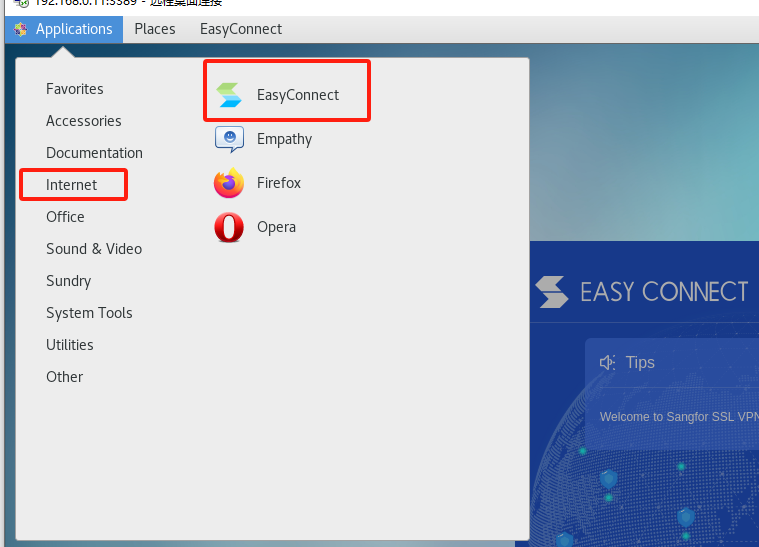The image size is (759, 547).
Task: Select the Office category
Action: coord(65,217)
